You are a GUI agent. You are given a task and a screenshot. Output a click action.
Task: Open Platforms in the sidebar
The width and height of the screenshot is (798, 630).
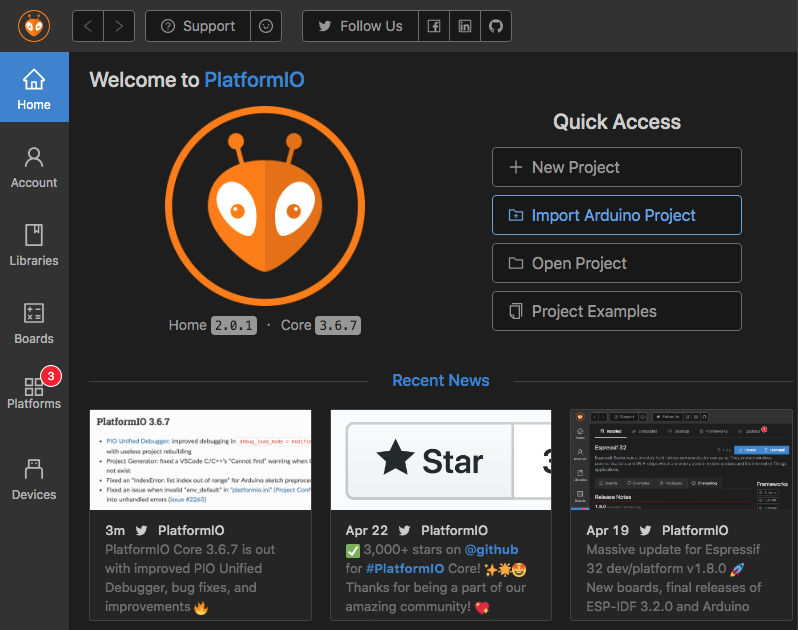point(34,393)
